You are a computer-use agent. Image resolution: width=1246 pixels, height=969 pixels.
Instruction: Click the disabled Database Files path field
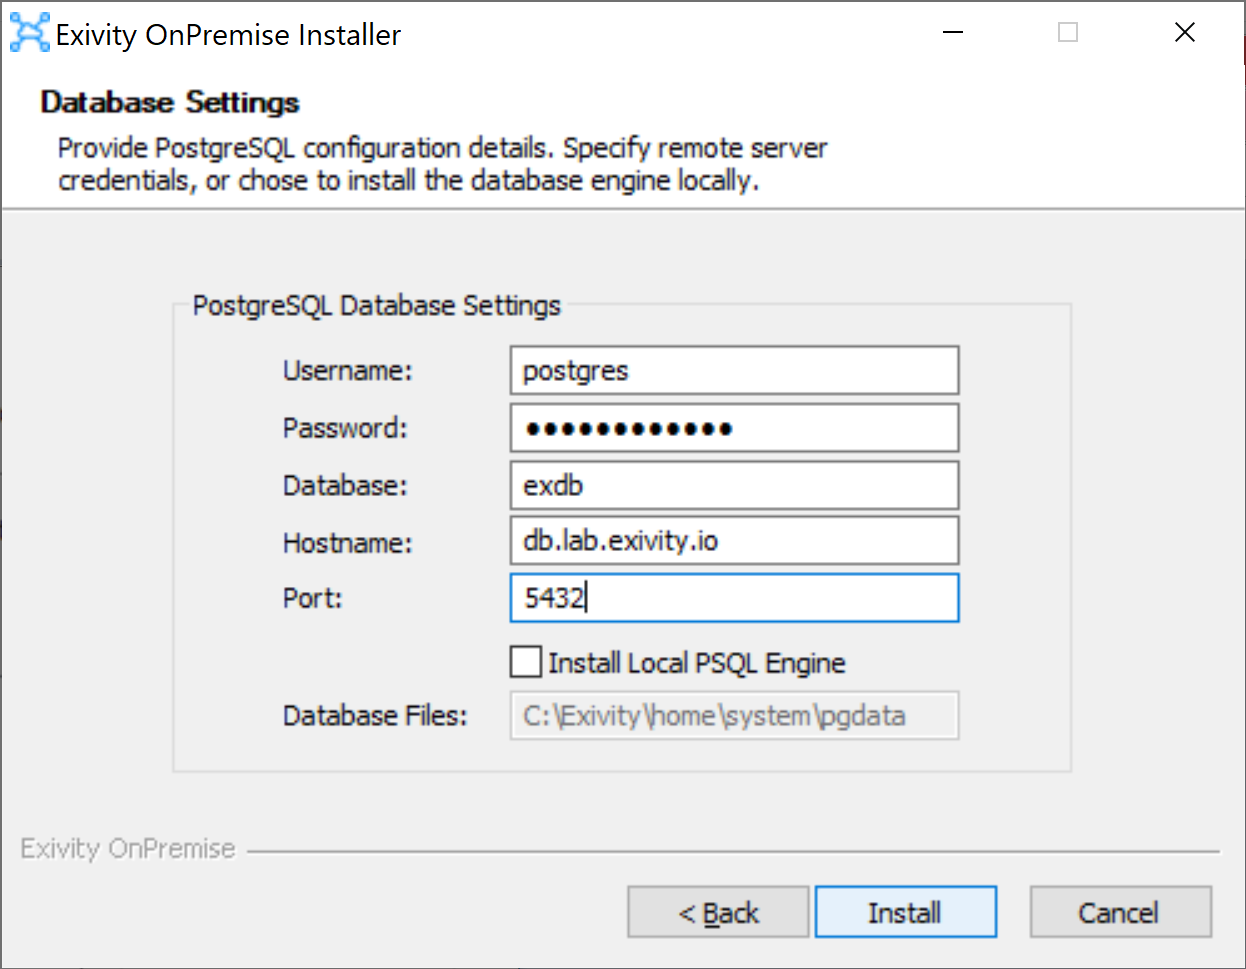coord(734,715)
